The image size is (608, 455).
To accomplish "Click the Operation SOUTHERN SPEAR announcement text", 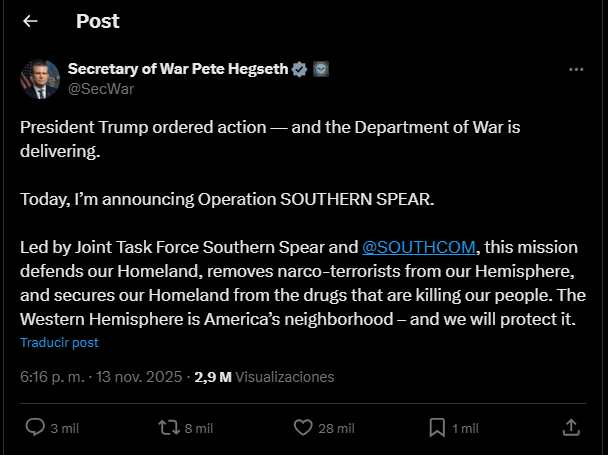I will point(228,199).
